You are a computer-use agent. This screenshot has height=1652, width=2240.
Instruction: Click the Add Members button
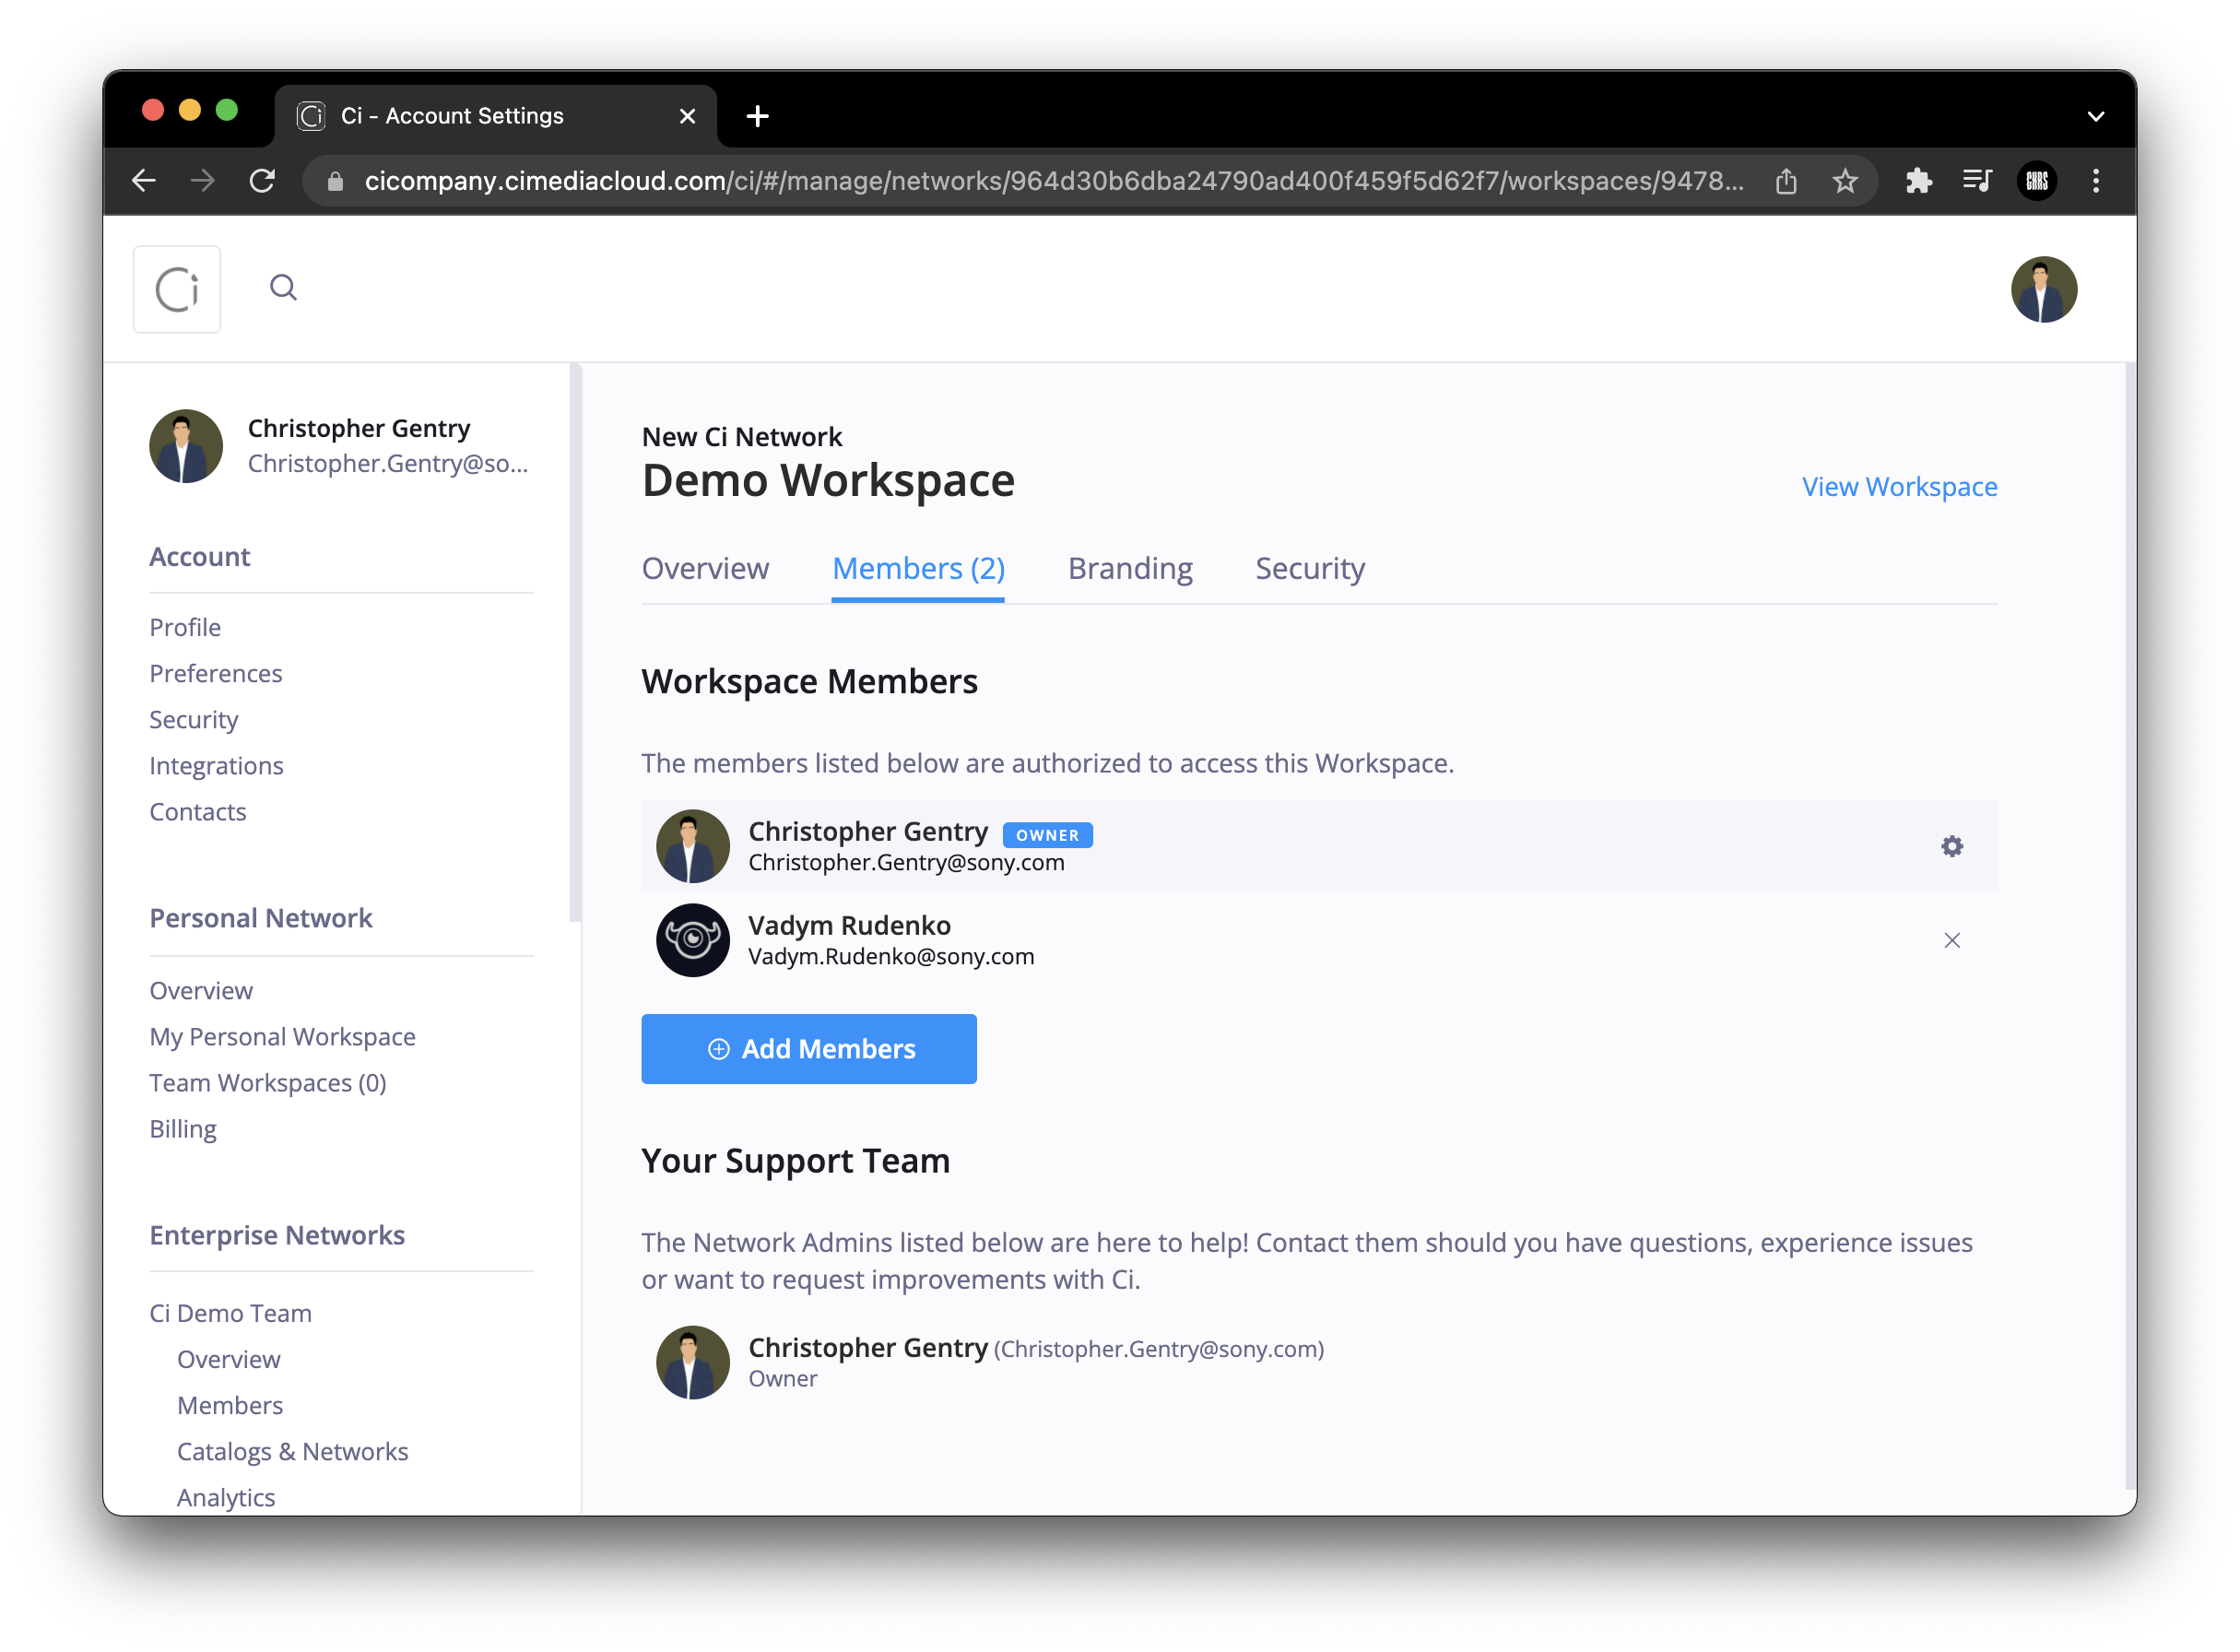click(x=809, y=1049)
